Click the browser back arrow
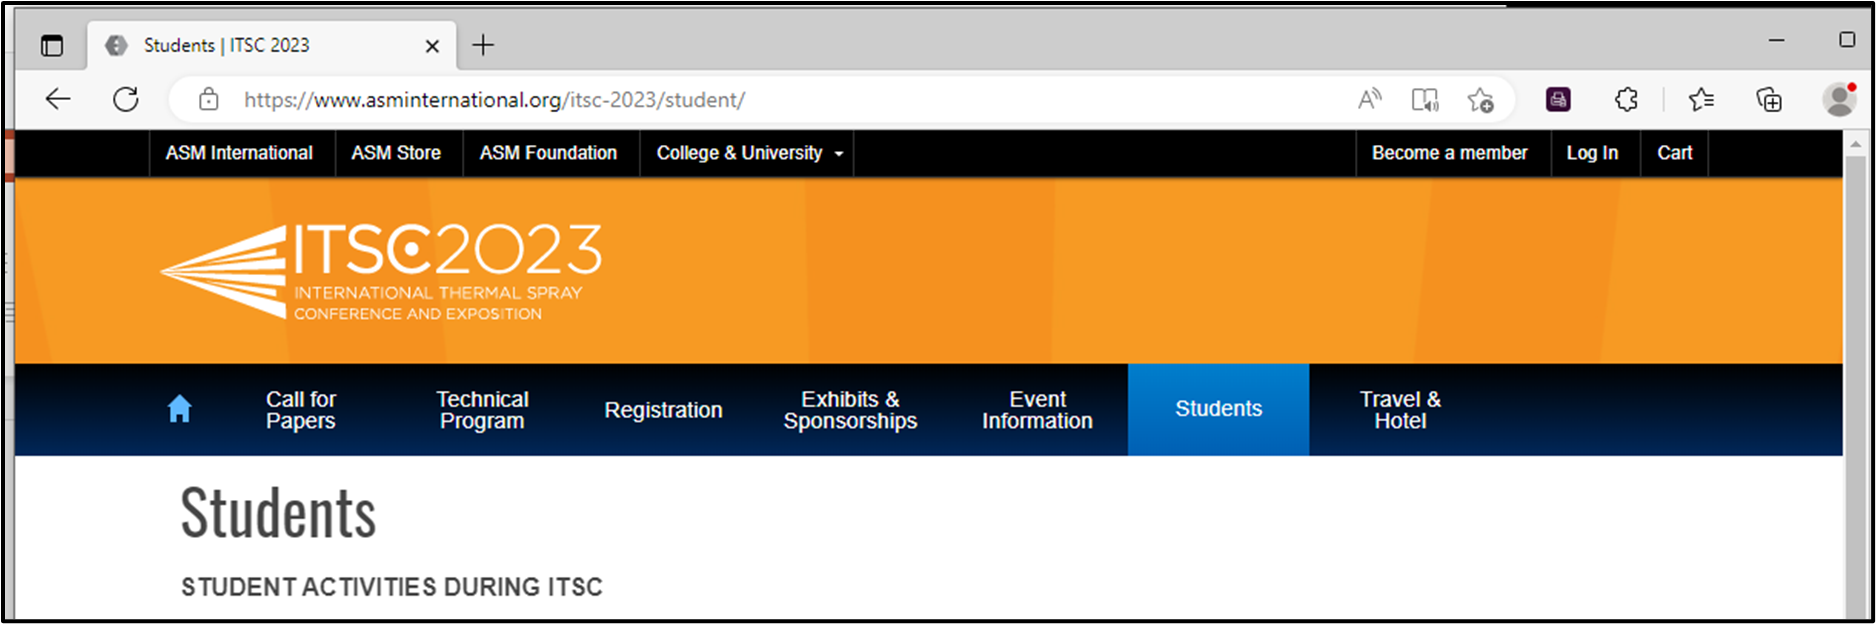The width and height of the screenshot is (1876, 624). 58,99
